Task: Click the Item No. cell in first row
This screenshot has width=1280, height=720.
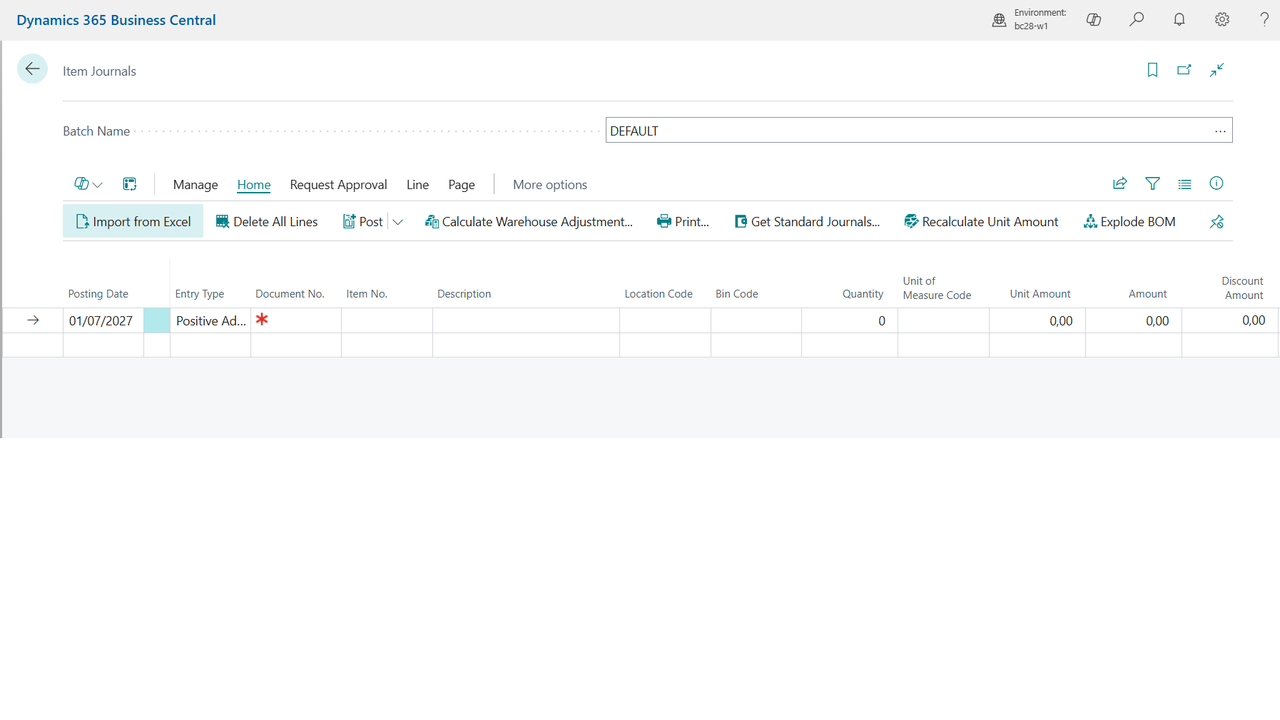Action: click(387, 321)
